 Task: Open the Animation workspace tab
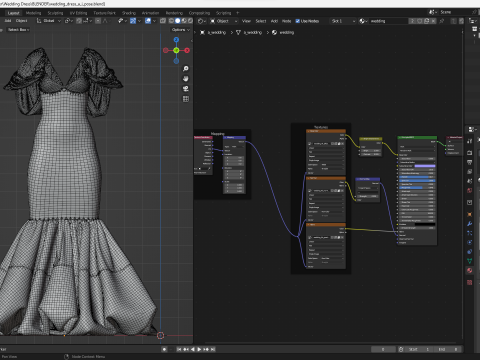click(150, 13)
